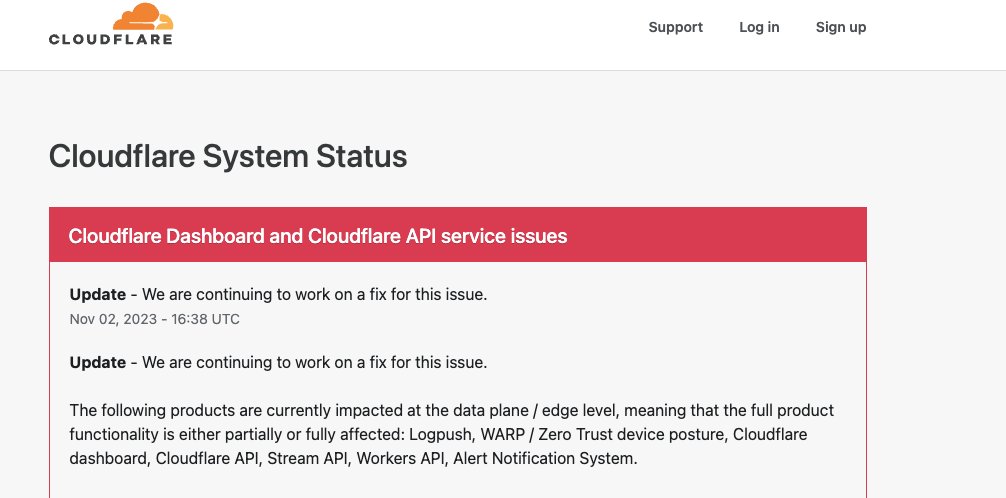Click the Cloudflare System Status heading
1006x498 pixels.
pyautogui.click(x=228, y=156)
